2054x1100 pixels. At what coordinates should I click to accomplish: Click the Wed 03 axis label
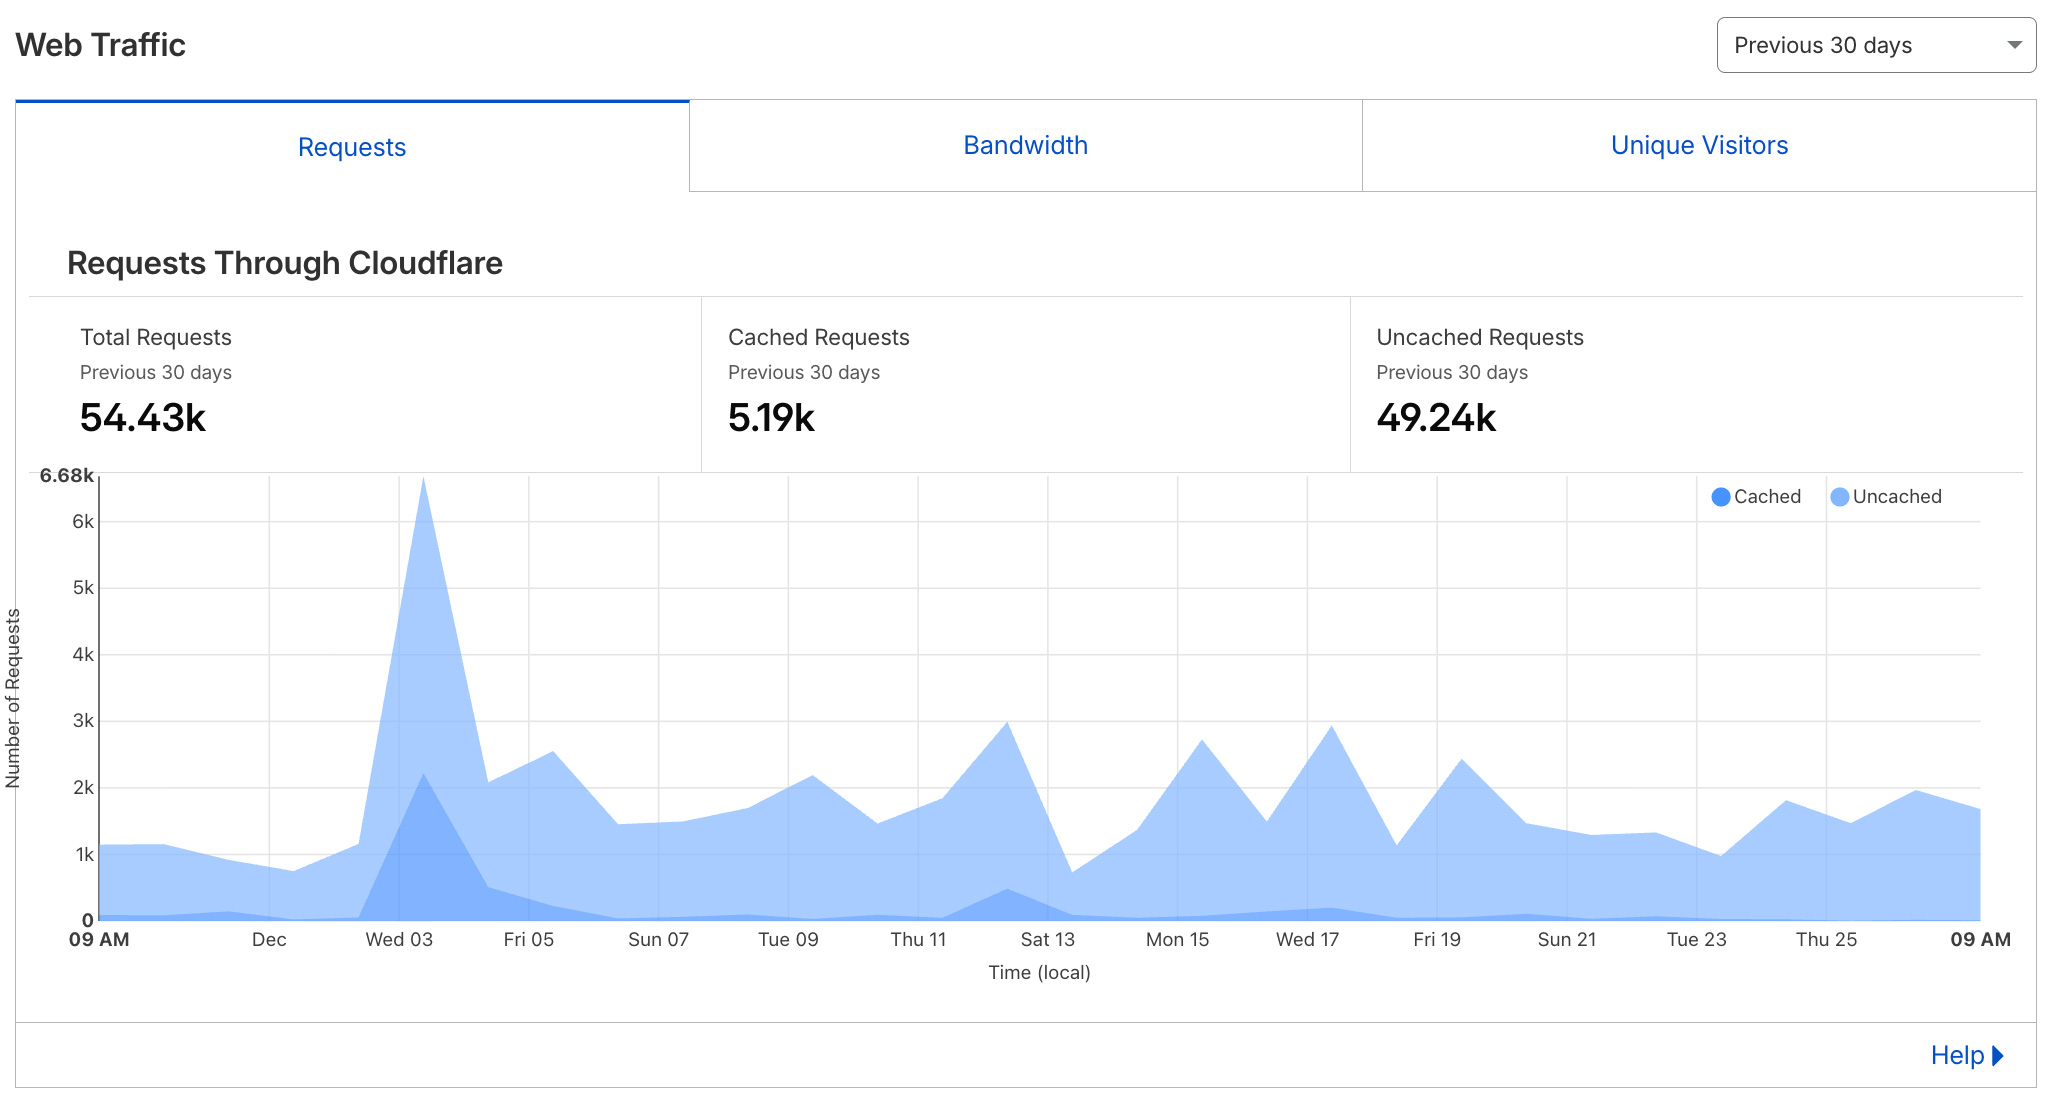pos(399,939)
